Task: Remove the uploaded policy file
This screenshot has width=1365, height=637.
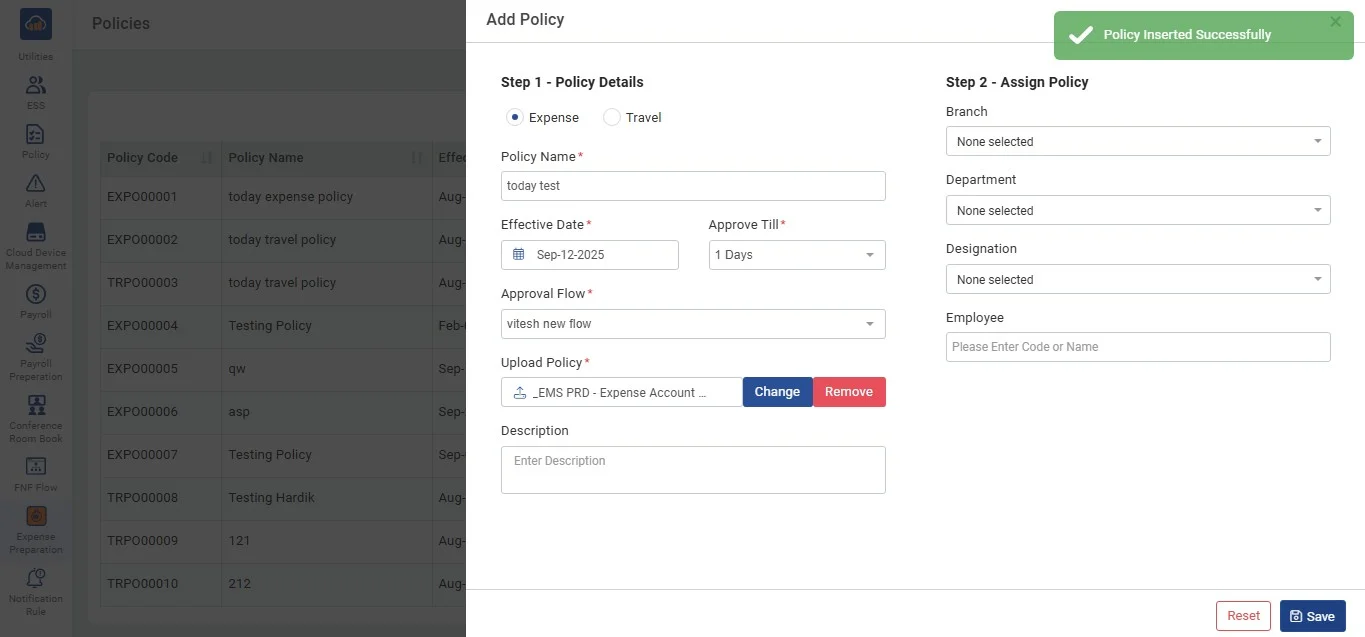Action: tap(849, 392)
